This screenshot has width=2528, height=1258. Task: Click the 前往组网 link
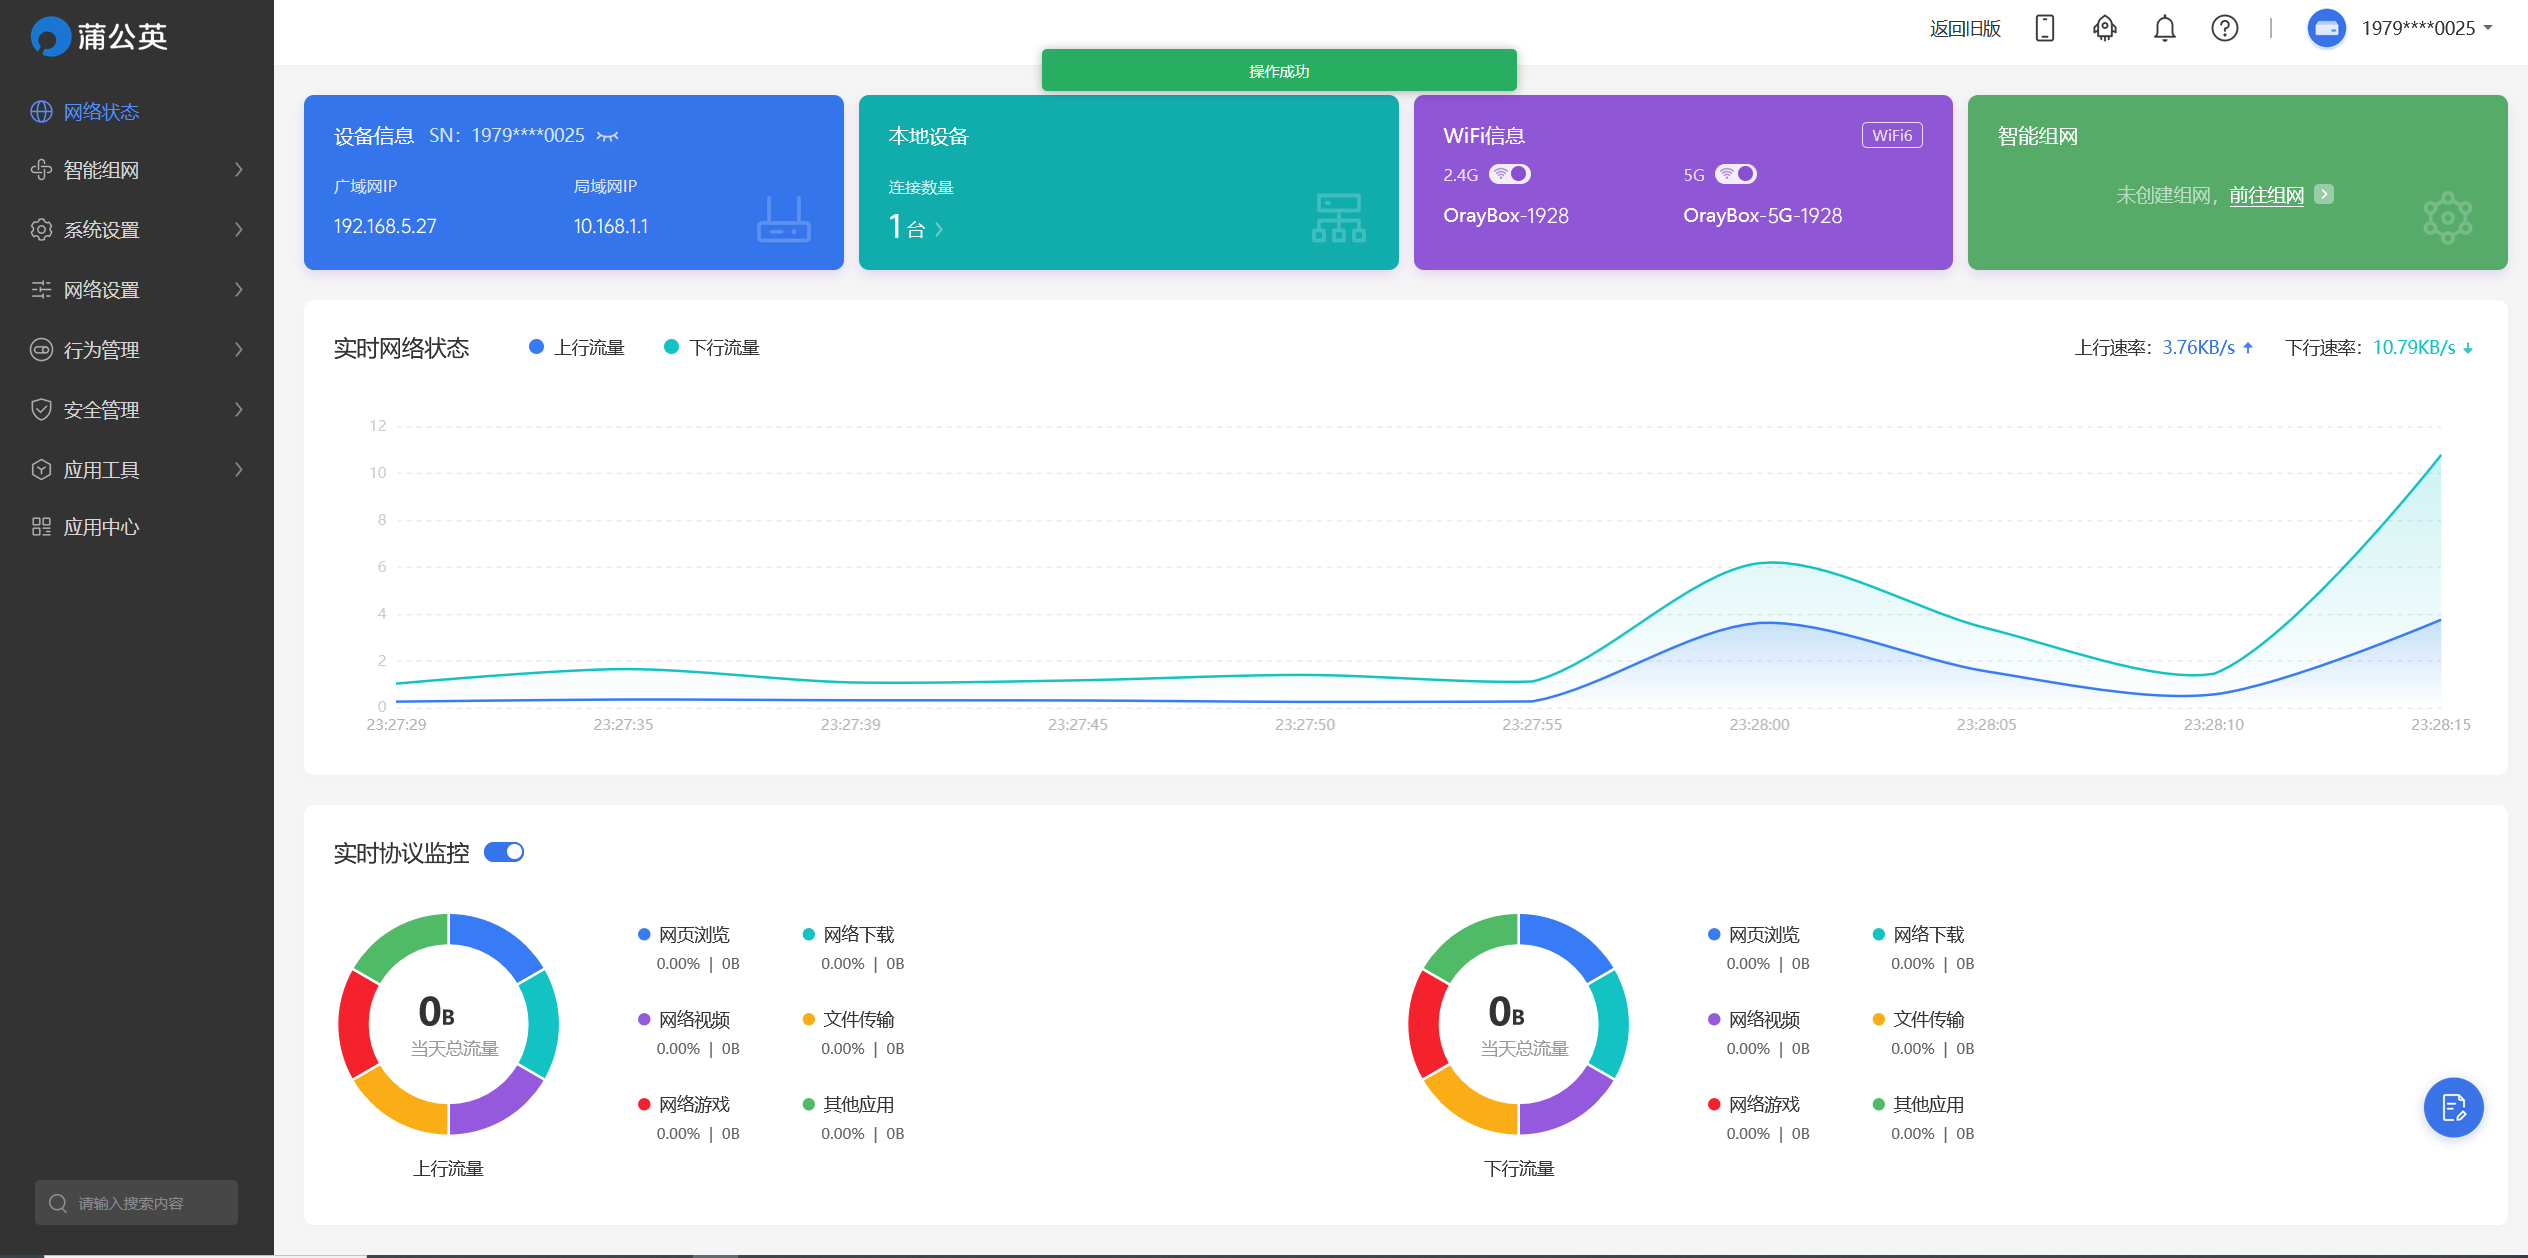(2266, 195)
